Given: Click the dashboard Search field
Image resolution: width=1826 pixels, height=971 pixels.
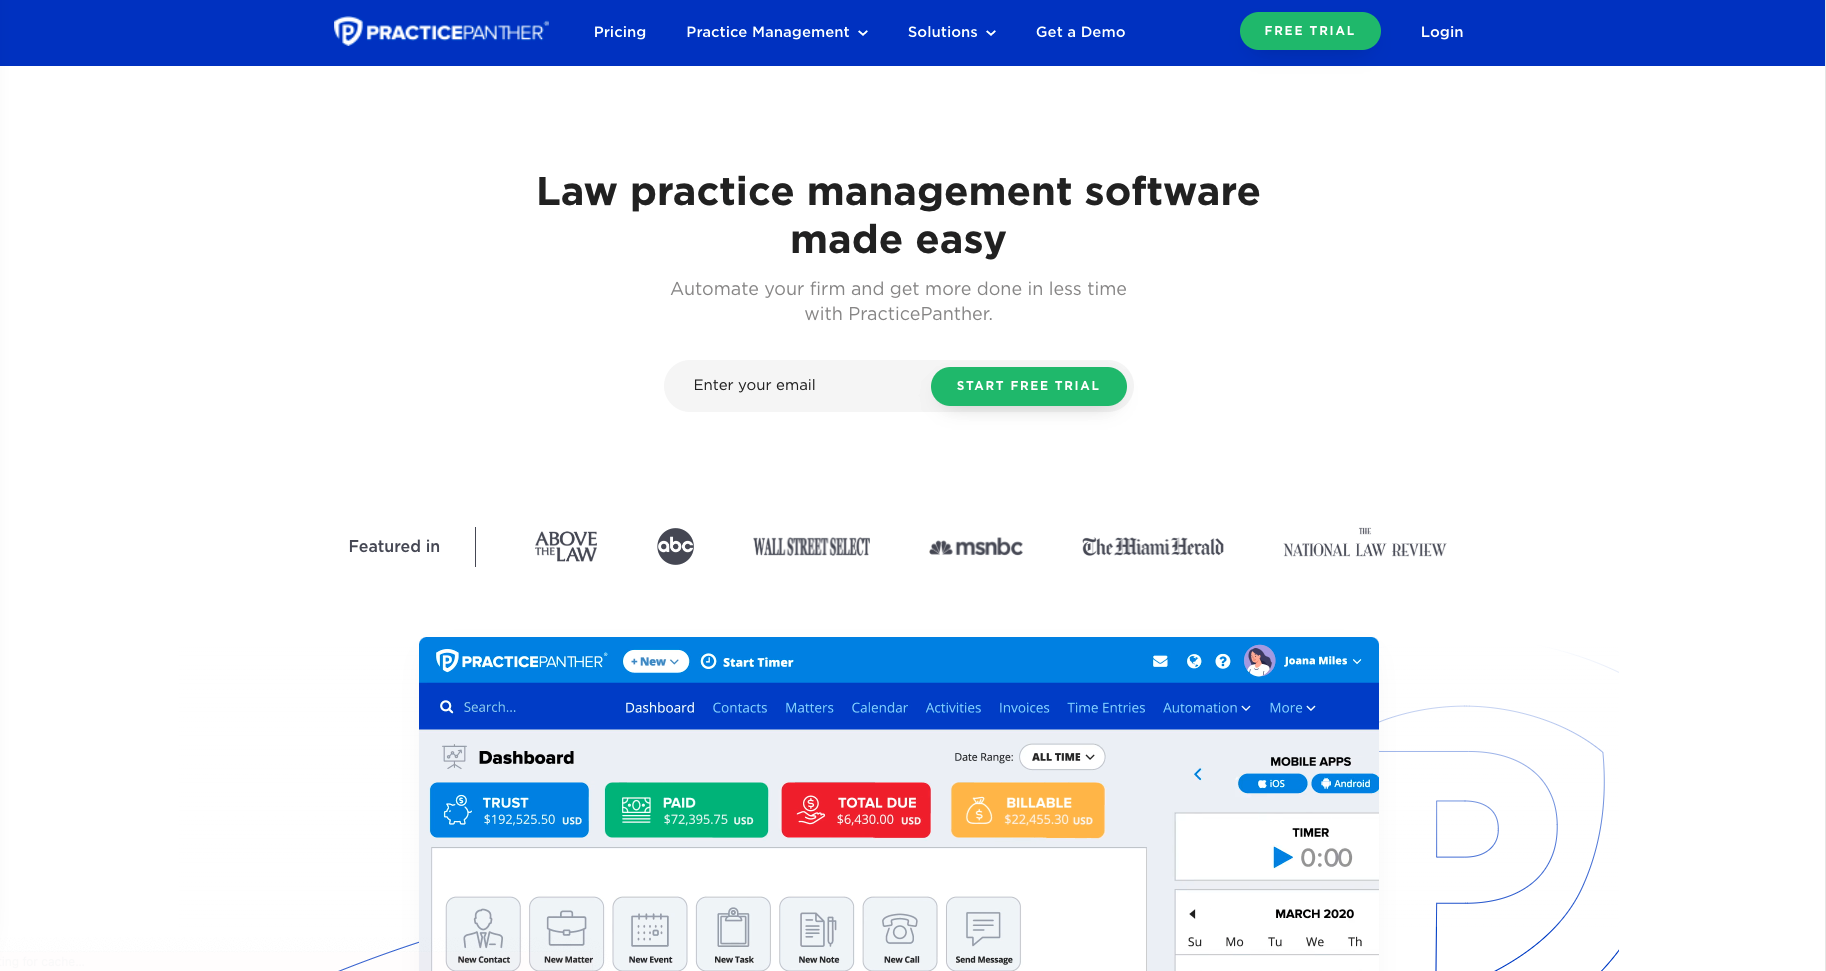Looking at the screenshot, I should [x=490, y=707].
